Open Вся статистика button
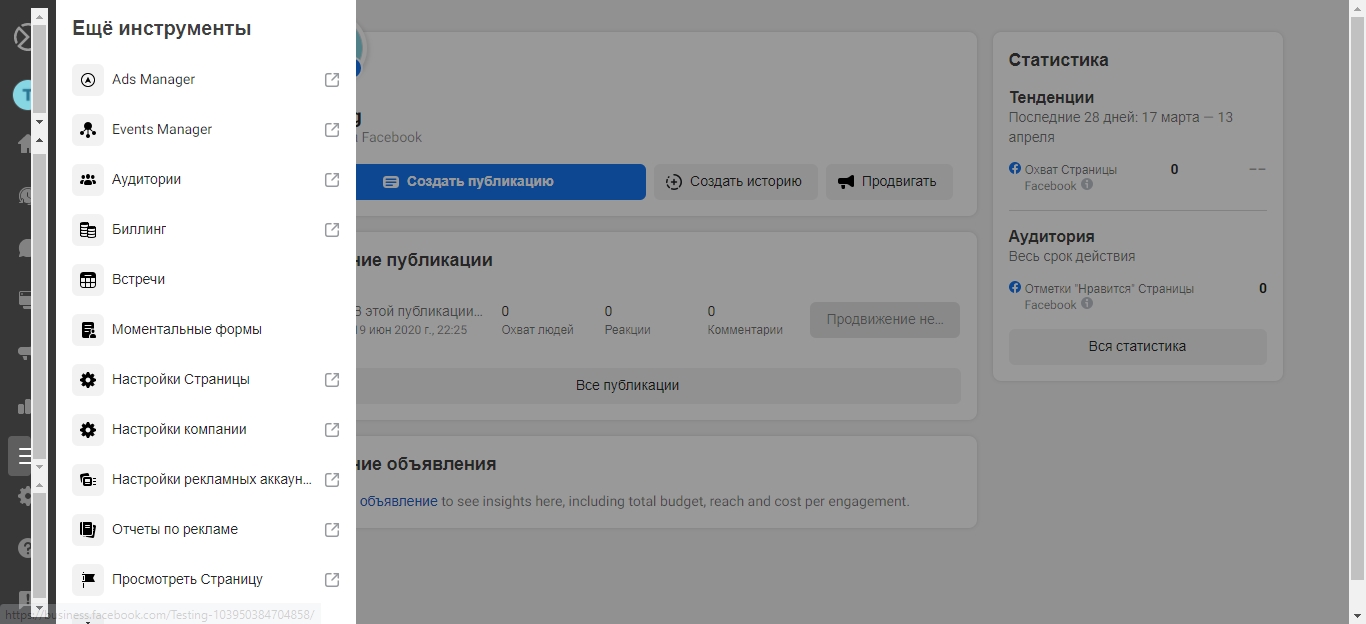The image size is (1366, 624). 1137,347
